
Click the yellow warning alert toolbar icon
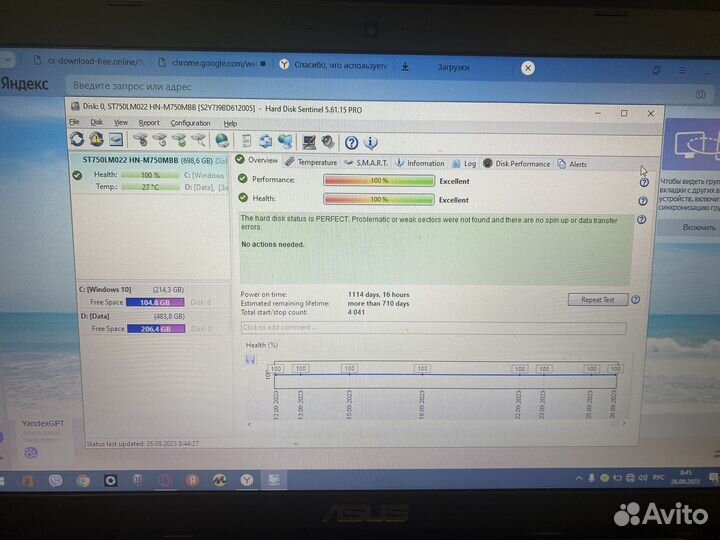click(96, 139)
